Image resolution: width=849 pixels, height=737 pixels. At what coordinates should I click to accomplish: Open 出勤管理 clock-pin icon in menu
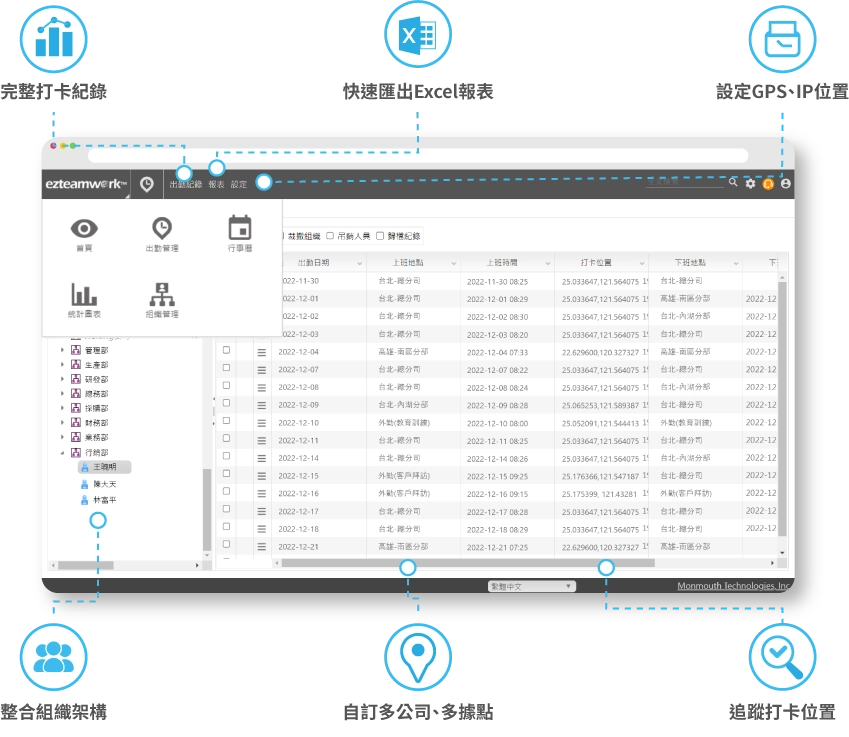[x=161, y=228]
